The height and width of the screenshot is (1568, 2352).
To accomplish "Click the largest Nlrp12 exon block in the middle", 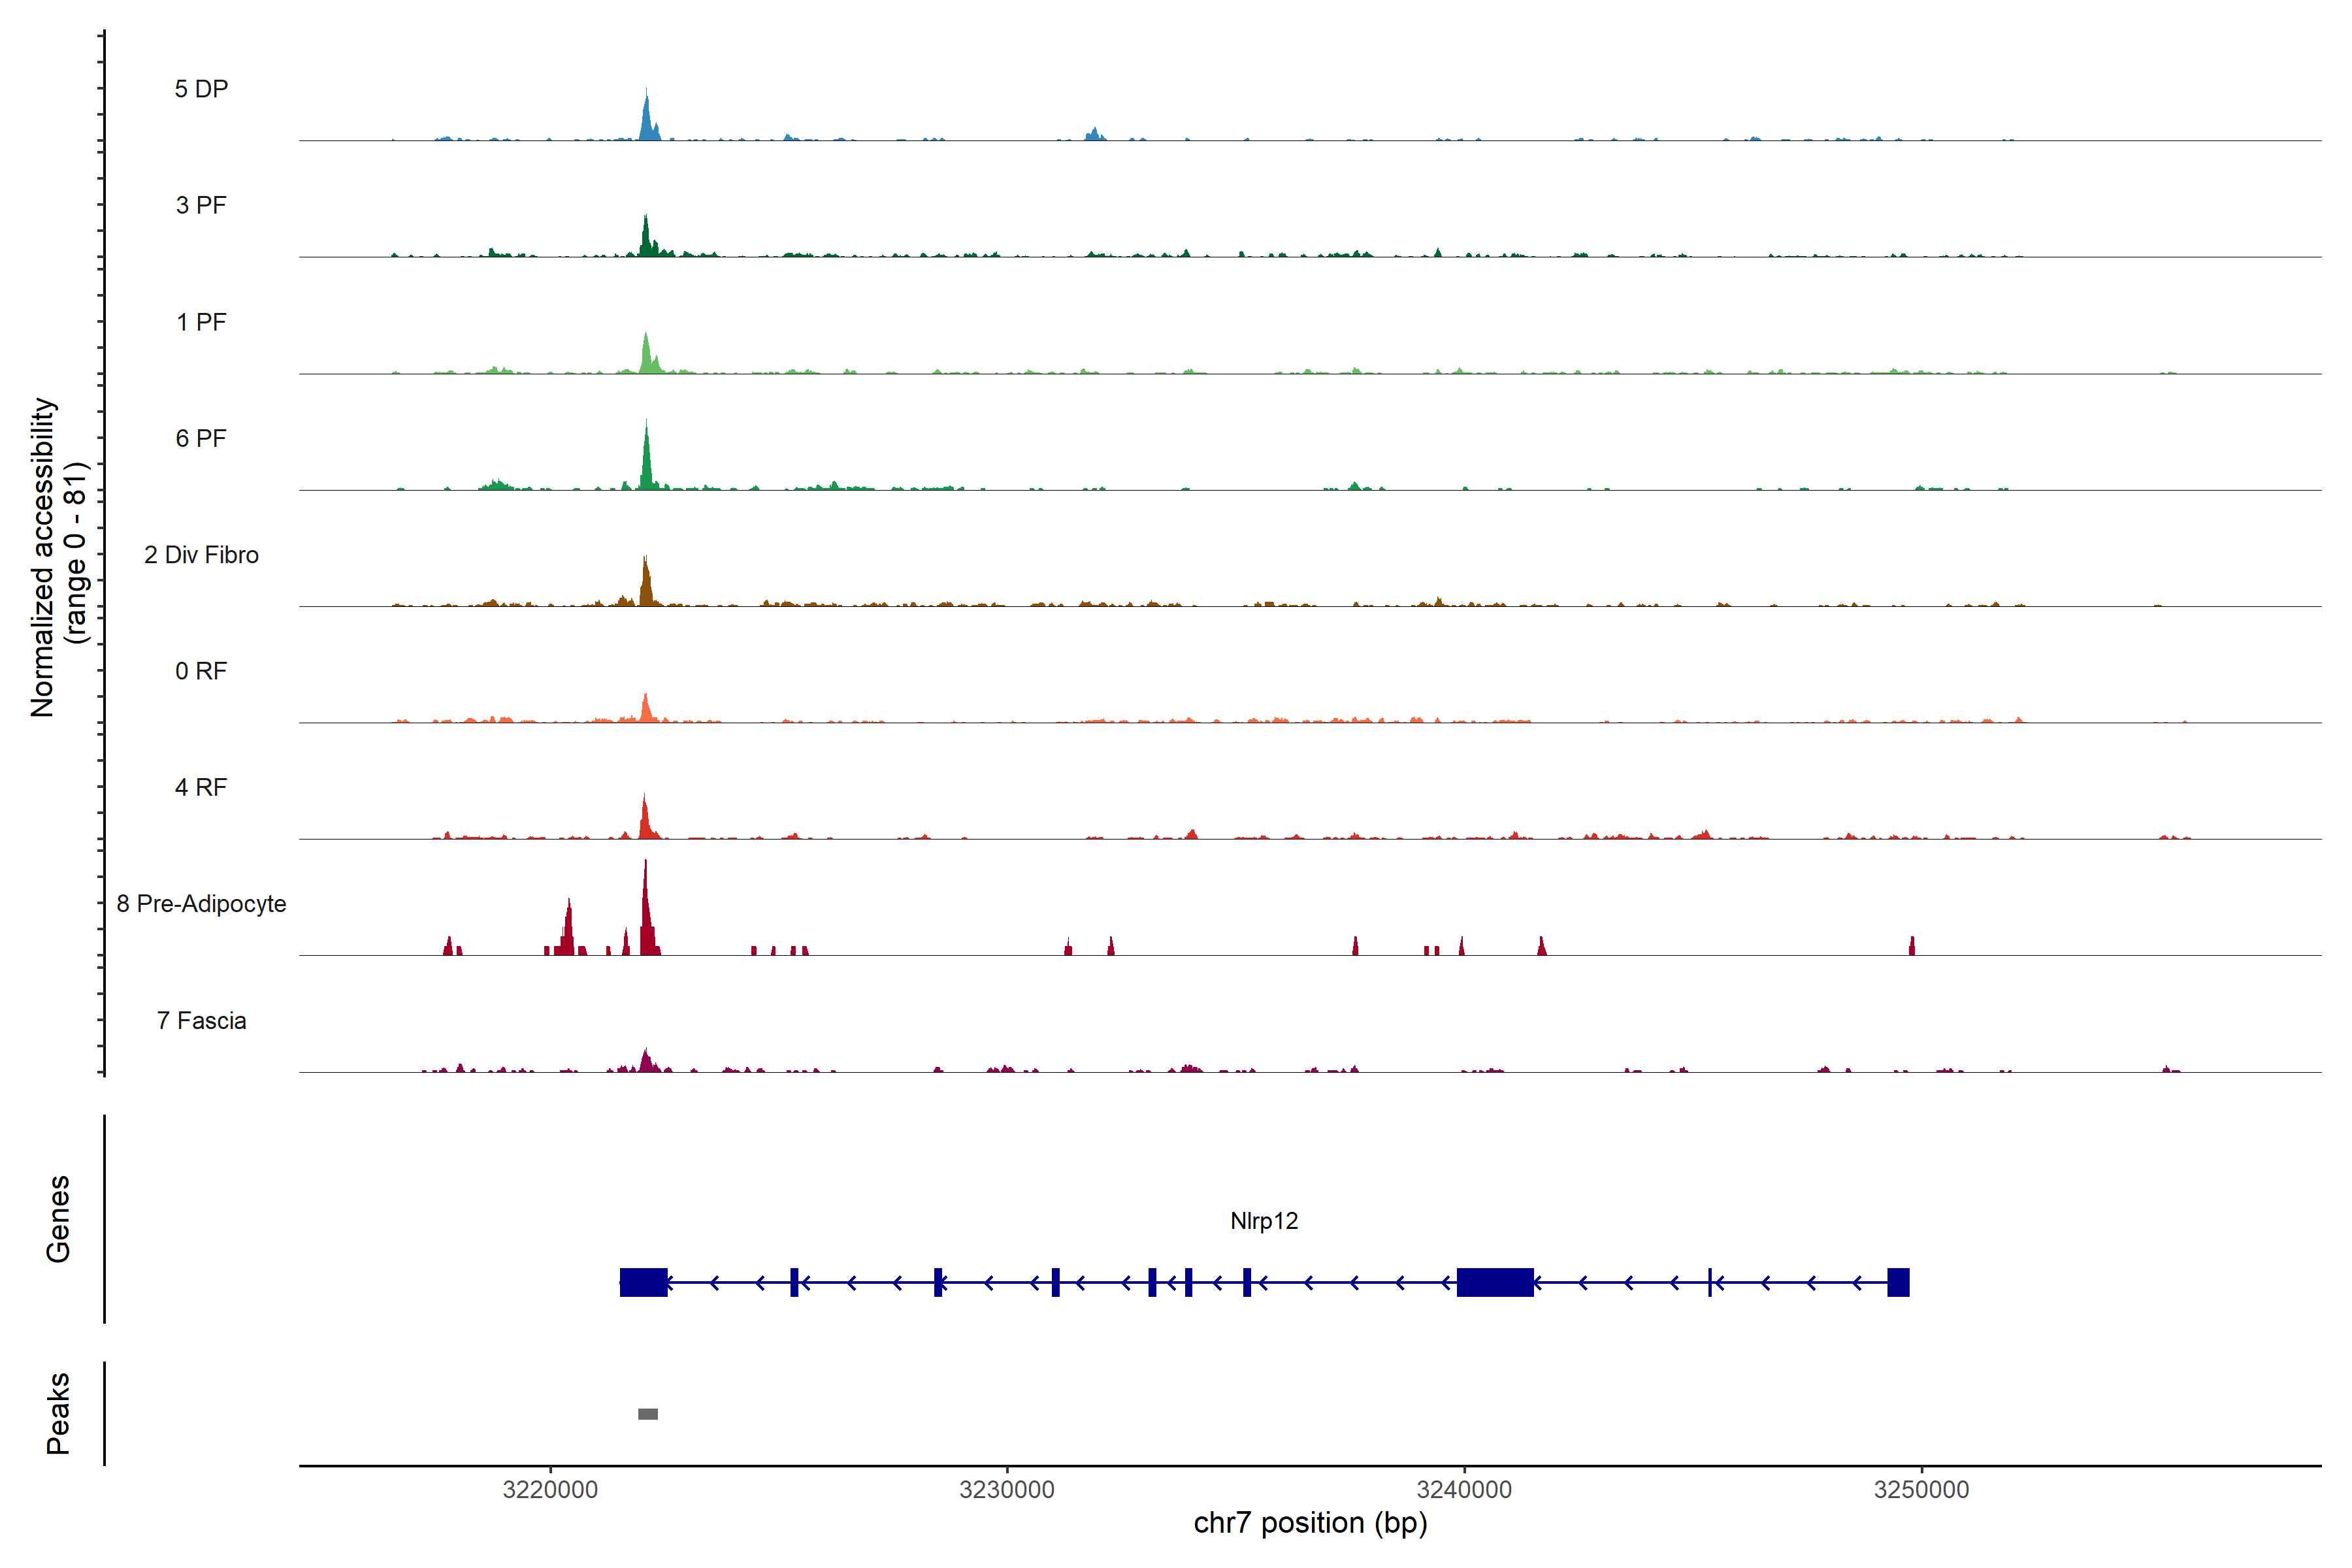I will tap(1494, 1282).
